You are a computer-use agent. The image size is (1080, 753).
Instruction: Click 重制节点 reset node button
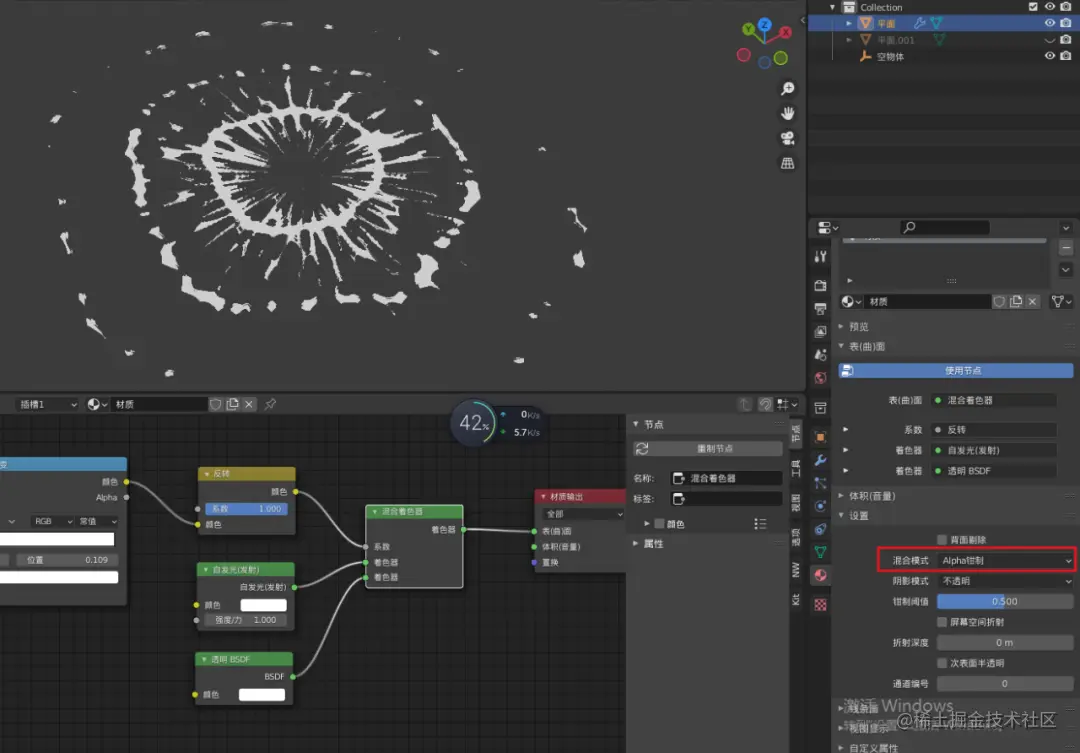point(707,448)
